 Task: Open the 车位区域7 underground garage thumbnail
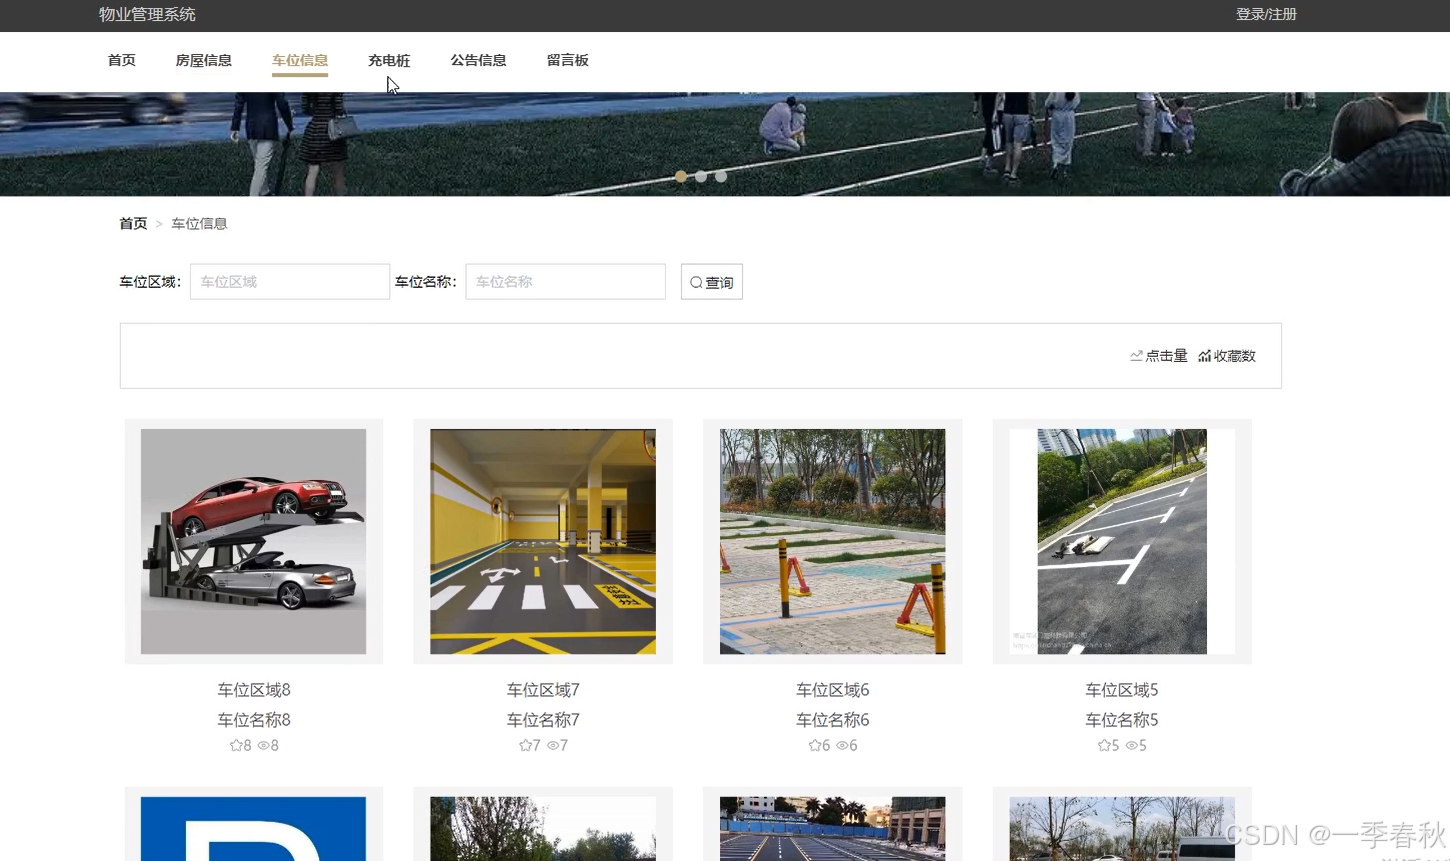tap(543, 541)
